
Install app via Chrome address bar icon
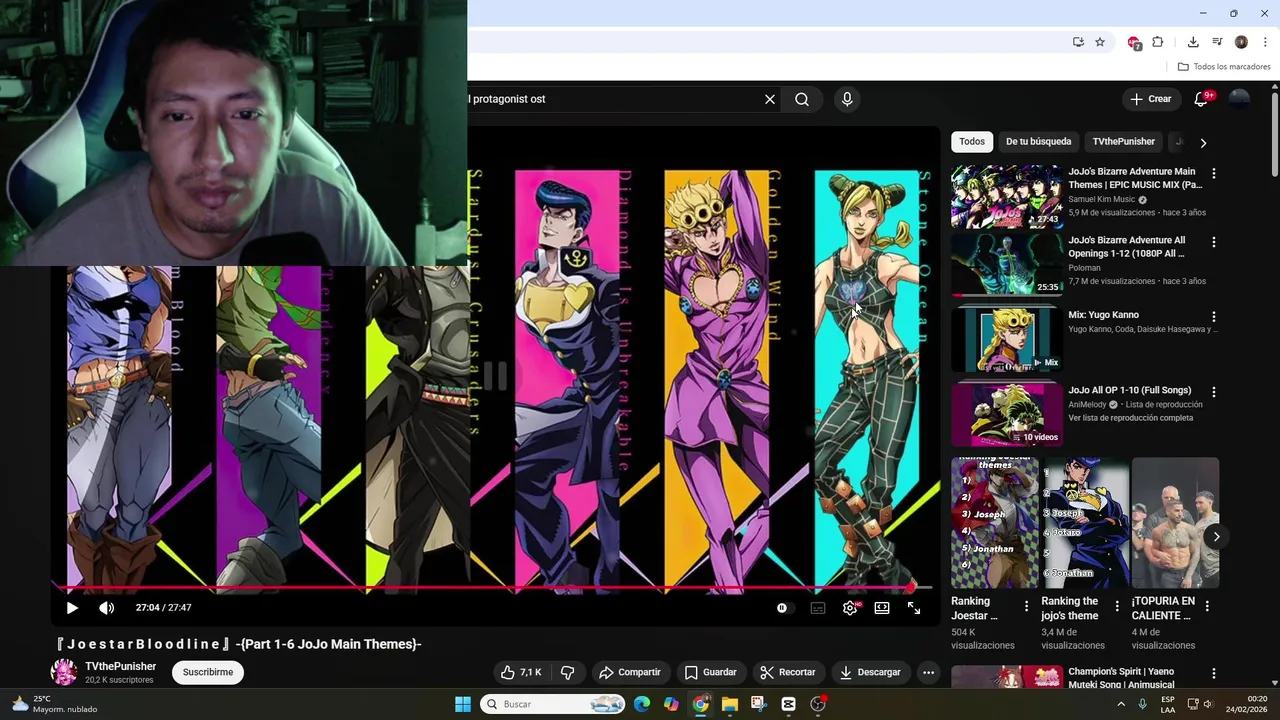point(1078,42)
